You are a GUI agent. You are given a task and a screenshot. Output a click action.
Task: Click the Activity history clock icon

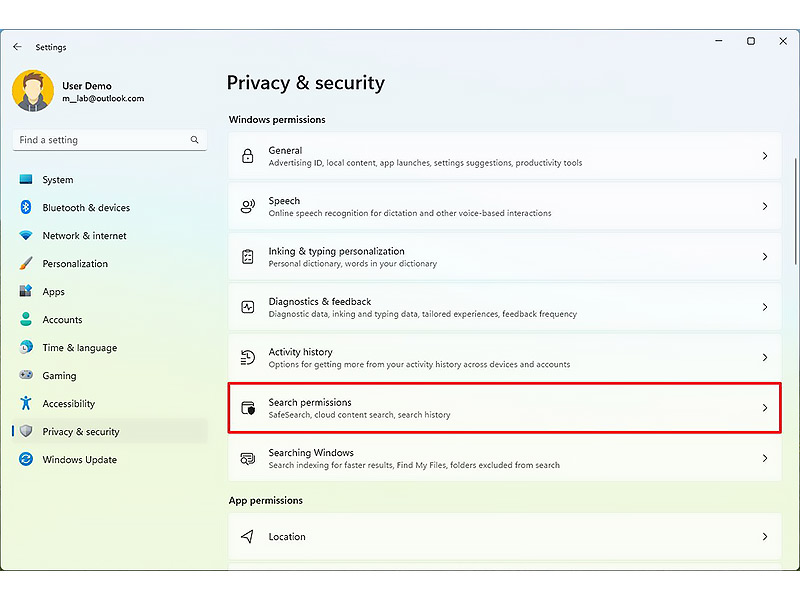[248, 358]
